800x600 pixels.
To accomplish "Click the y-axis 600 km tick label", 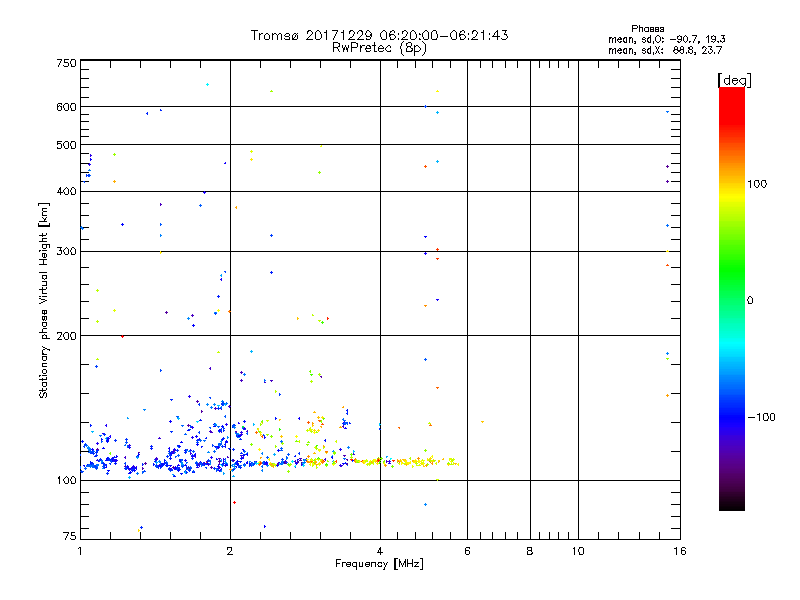I will pos(66,107).
